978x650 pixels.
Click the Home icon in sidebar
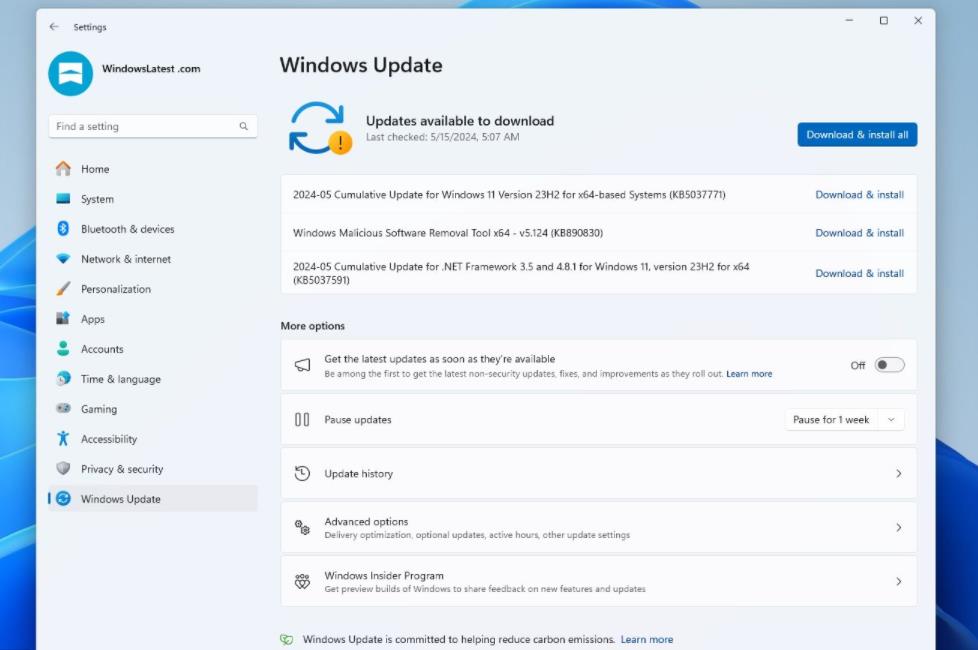[x=63, y=169]
